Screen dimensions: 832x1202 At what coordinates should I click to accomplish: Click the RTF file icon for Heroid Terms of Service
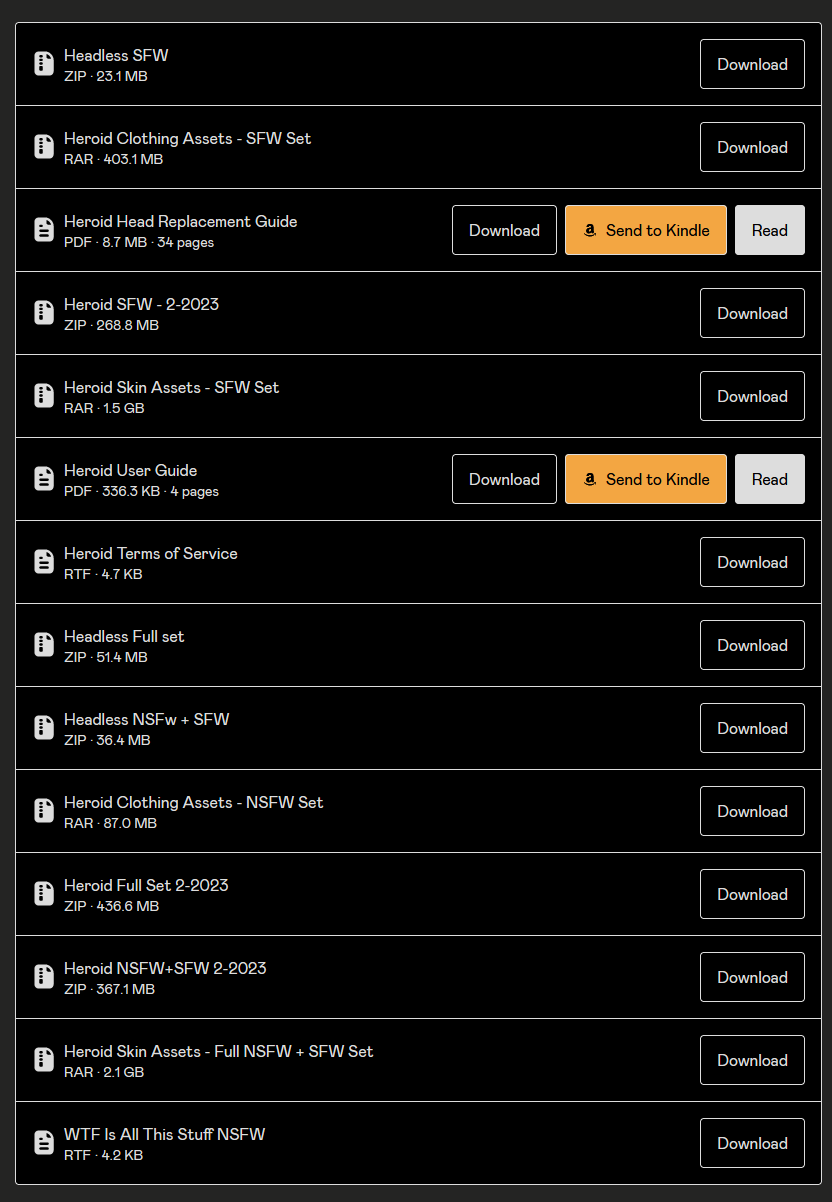click(x=44, y=562)
